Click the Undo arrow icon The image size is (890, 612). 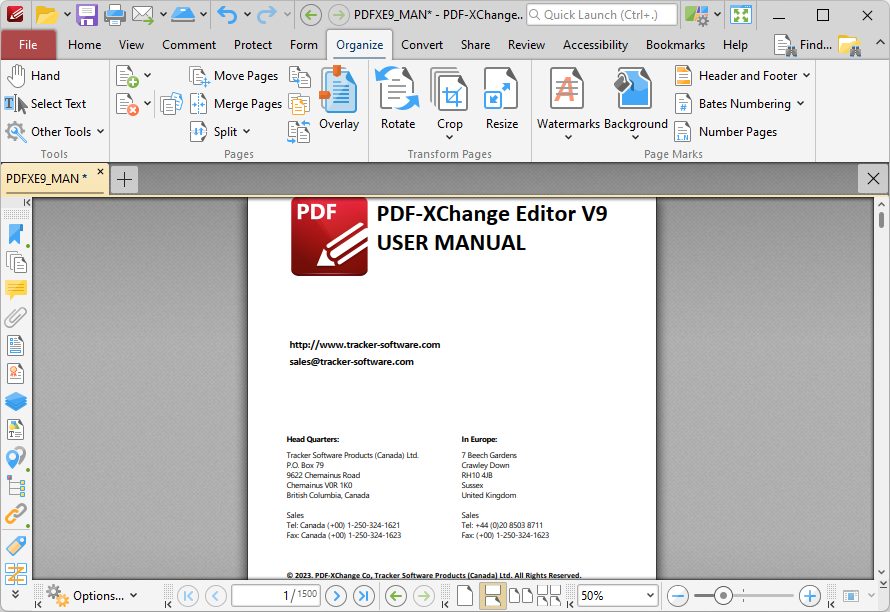coord(227,15)
